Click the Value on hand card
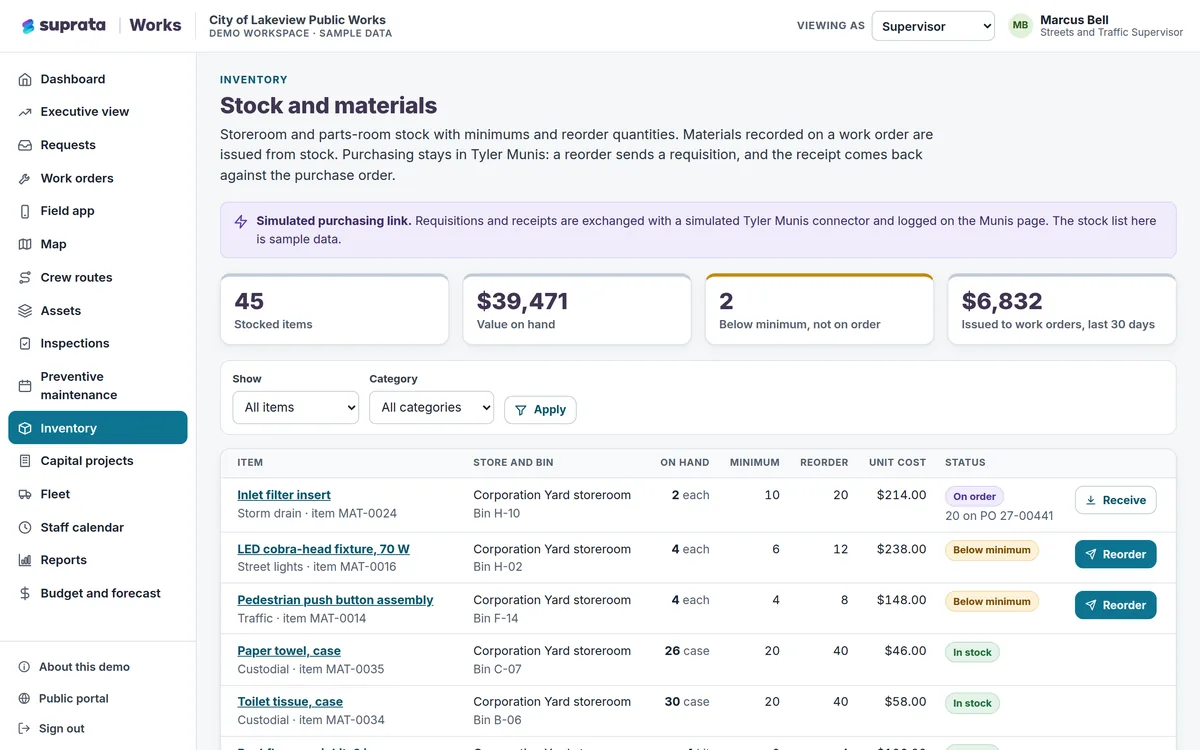This screenshot has height=750, width=1200. 577,310
